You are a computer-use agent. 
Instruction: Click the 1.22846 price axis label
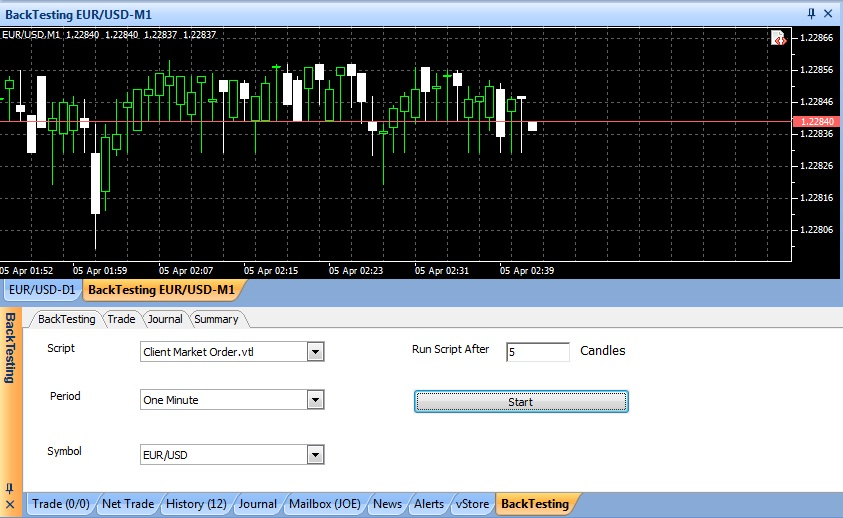point(817,102)
